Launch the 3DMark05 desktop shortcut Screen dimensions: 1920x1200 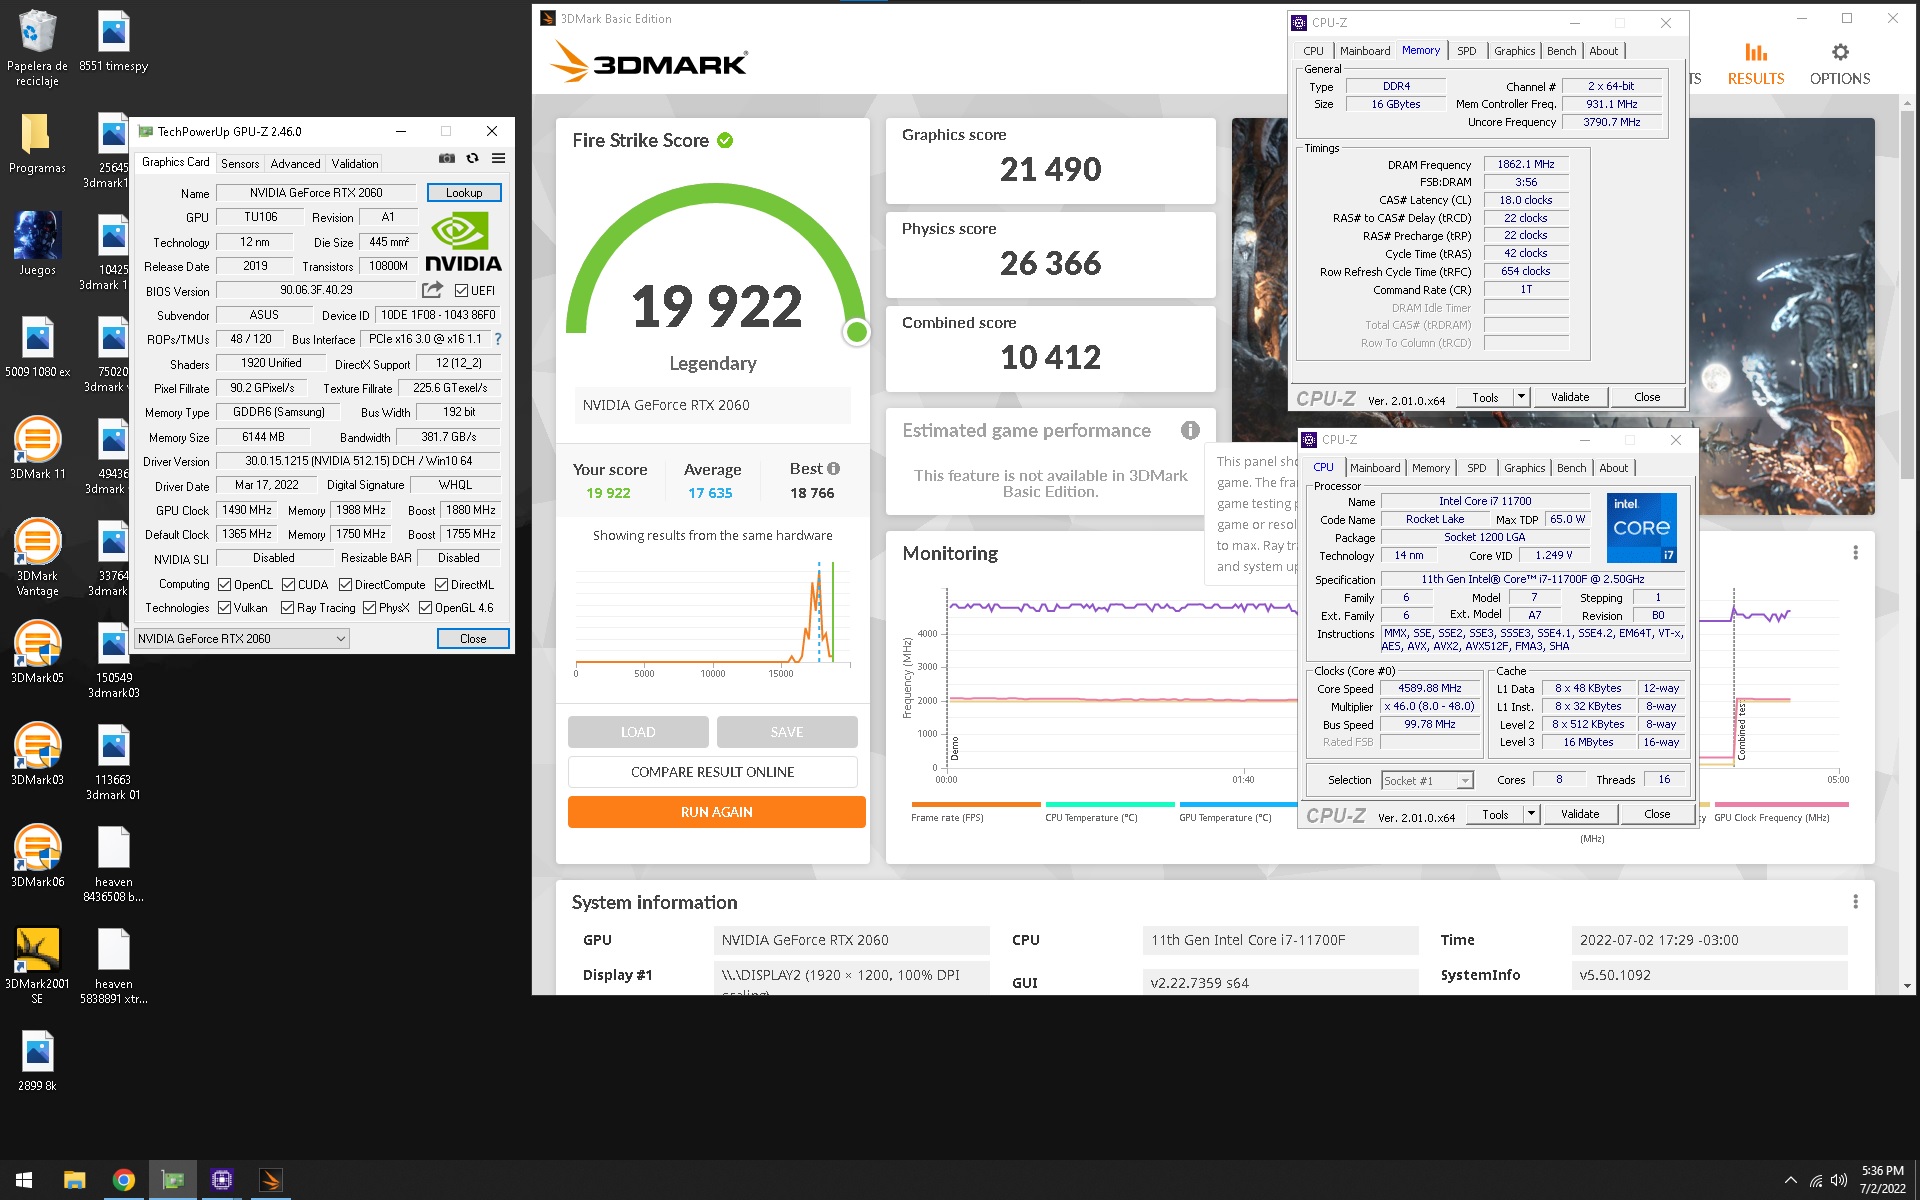[37, 652]
